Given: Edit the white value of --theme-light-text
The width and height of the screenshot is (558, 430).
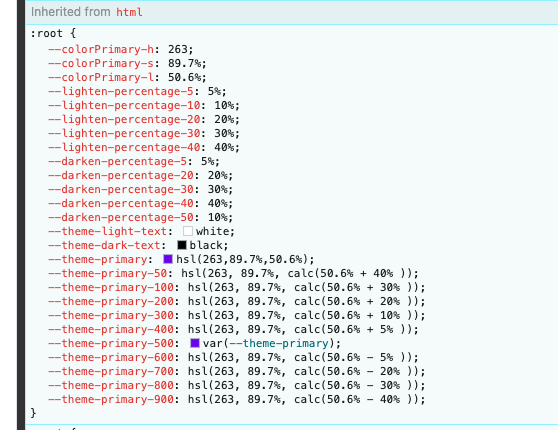Looking at the screenshot, I should point(212,231).
